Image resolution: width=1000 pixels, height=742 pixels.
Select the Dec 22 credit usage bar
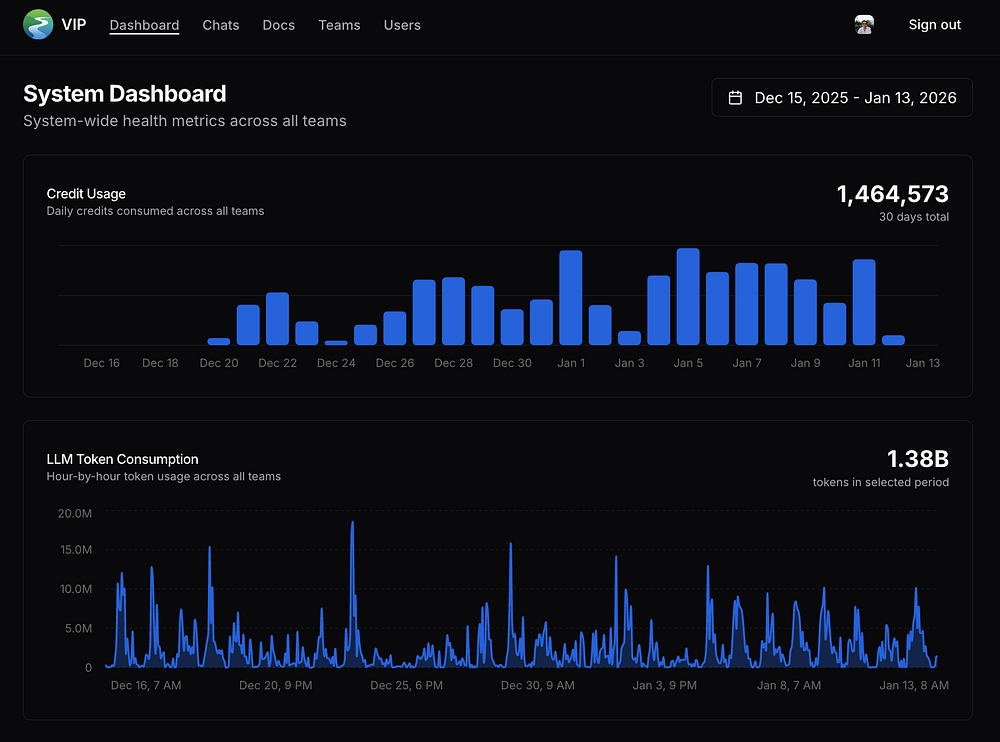click(277, 319)
